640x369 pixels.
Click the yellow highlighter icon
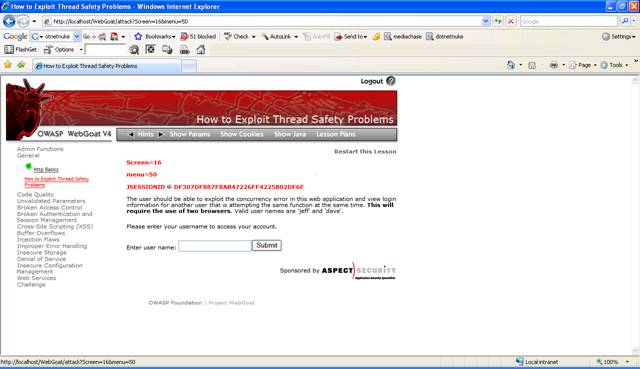pos(376,36)
